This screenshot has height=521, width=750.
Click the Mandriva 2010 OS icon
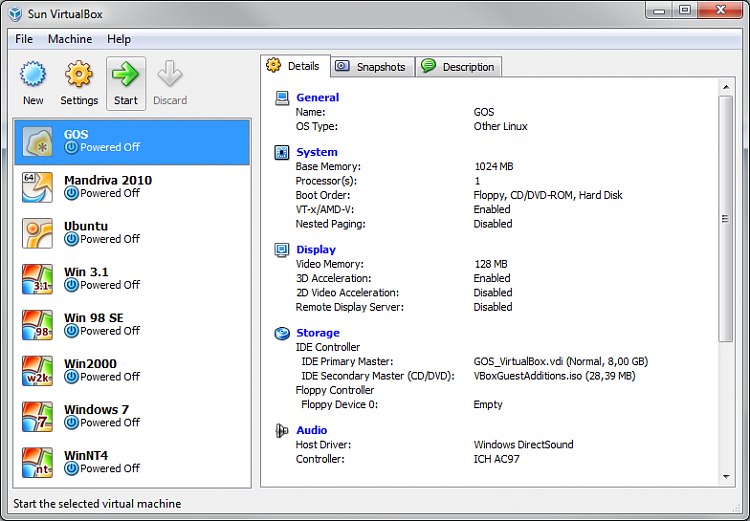coord(37,187)
